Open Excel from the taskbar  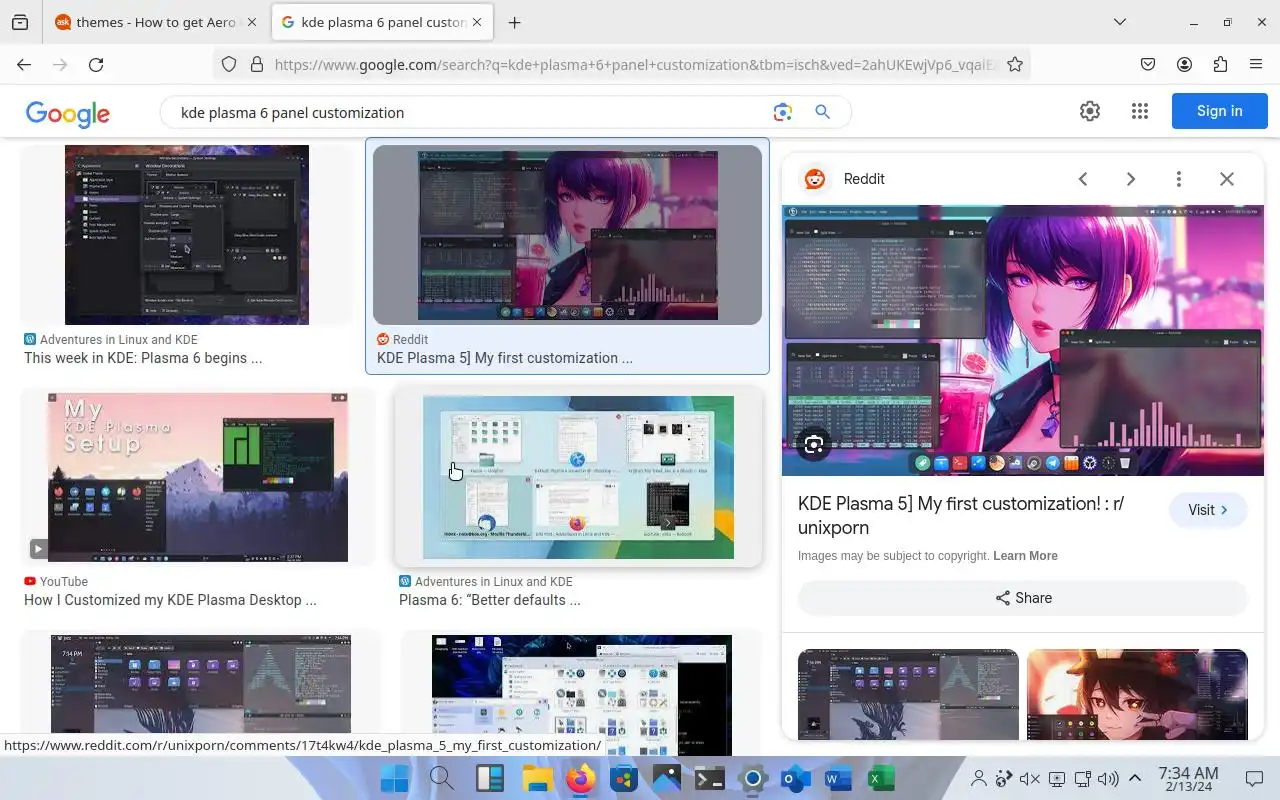pyautogui.click(x=881, y=778)
